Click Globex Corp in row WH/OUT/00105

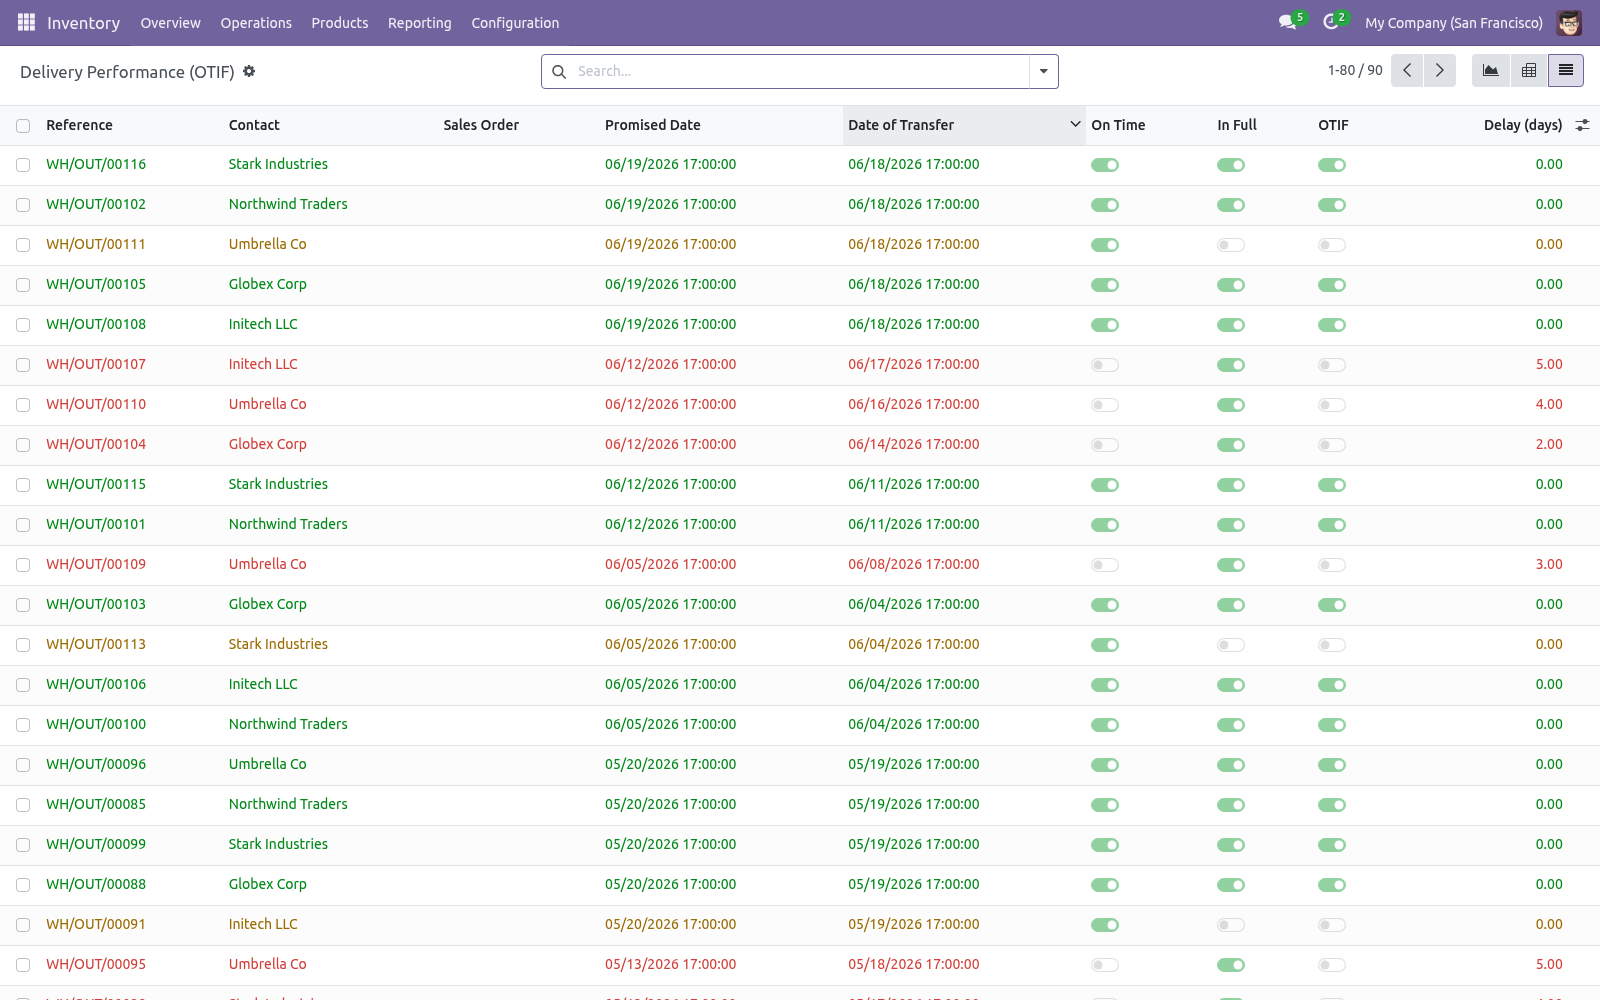coord(267,284)
